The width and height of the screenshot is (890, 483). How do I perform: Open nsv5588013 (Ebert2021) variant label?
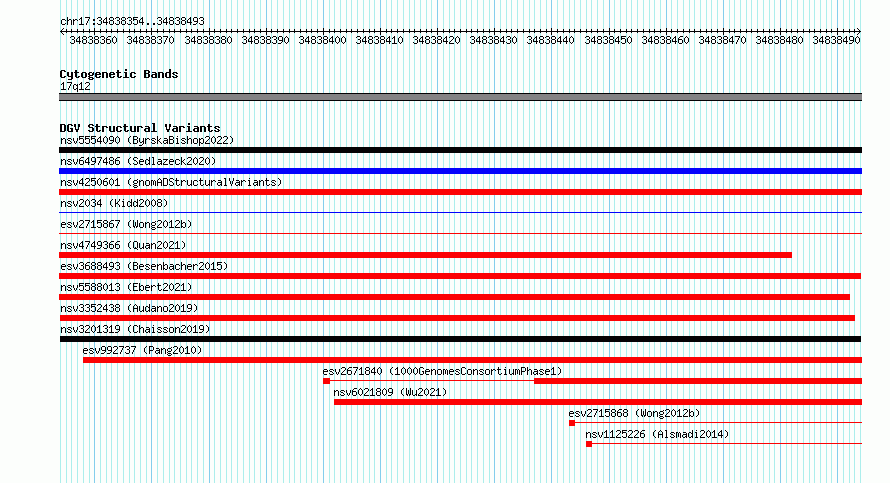click(x=126, y=287)
